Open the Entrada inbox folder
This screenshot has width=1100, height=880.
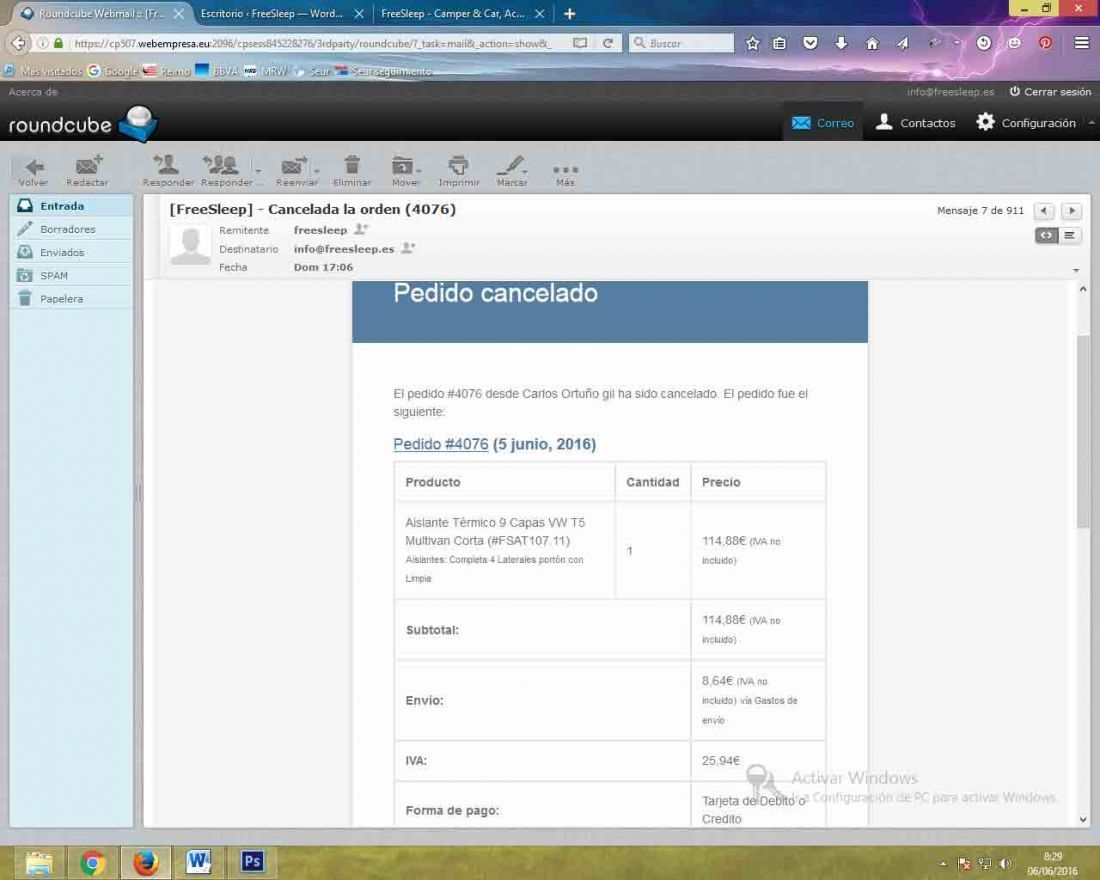(x=71, y=206)
